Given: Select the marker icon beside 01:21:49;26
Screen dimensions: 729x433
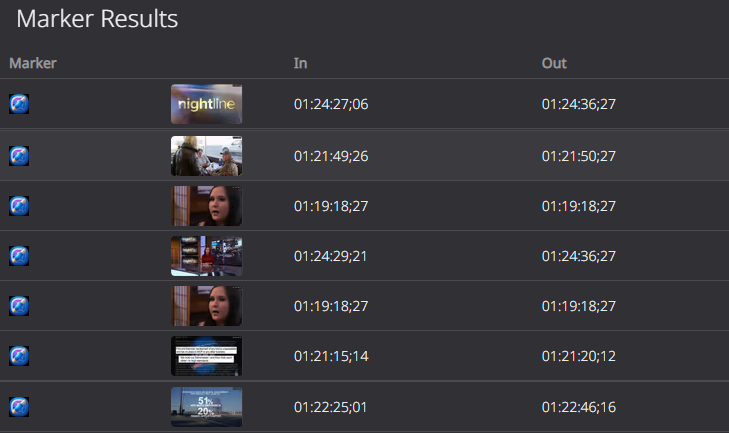Looking at the screenshot, I should [19, 156].
